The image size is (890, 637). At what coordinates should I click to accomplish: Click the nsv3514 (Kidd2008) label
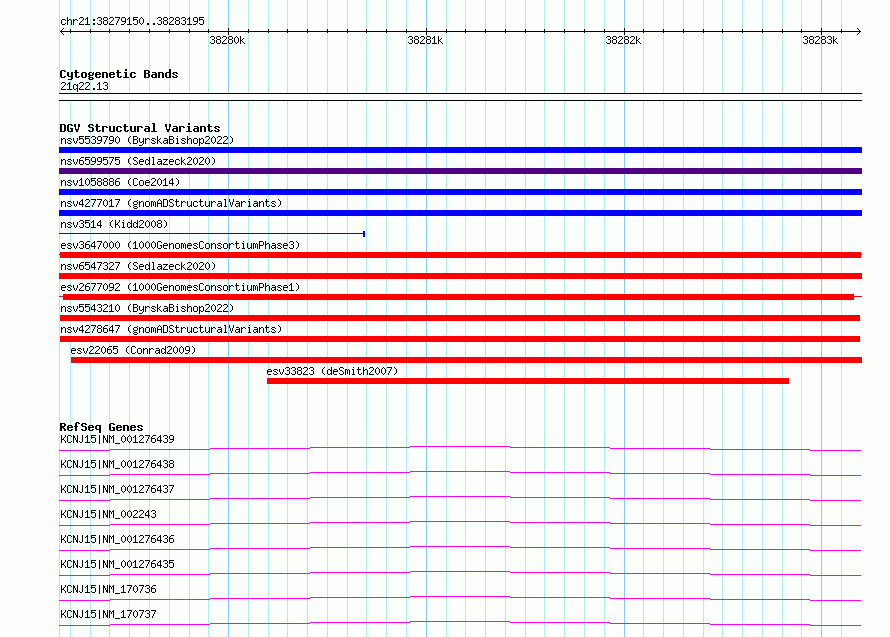(x=114, y=224)
